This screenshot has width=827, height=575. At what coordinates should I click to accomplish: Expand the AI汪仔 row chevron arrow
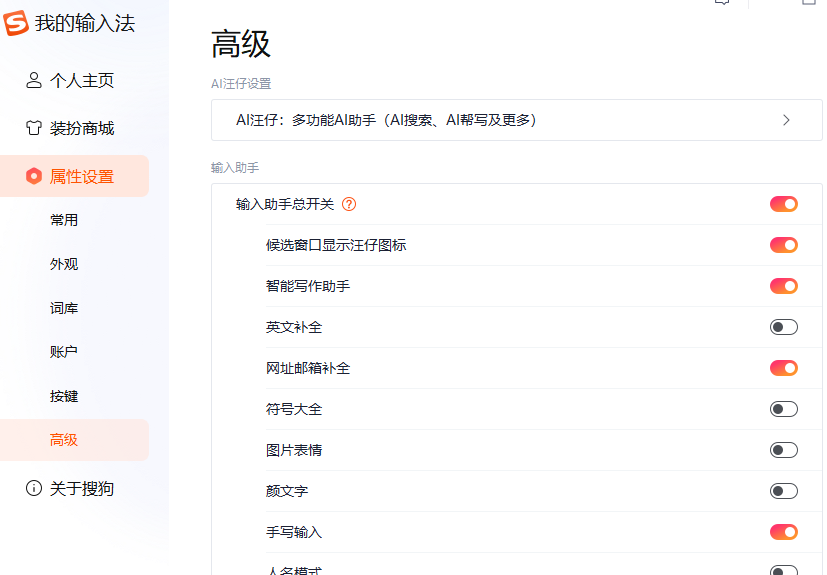coord(786,120)
